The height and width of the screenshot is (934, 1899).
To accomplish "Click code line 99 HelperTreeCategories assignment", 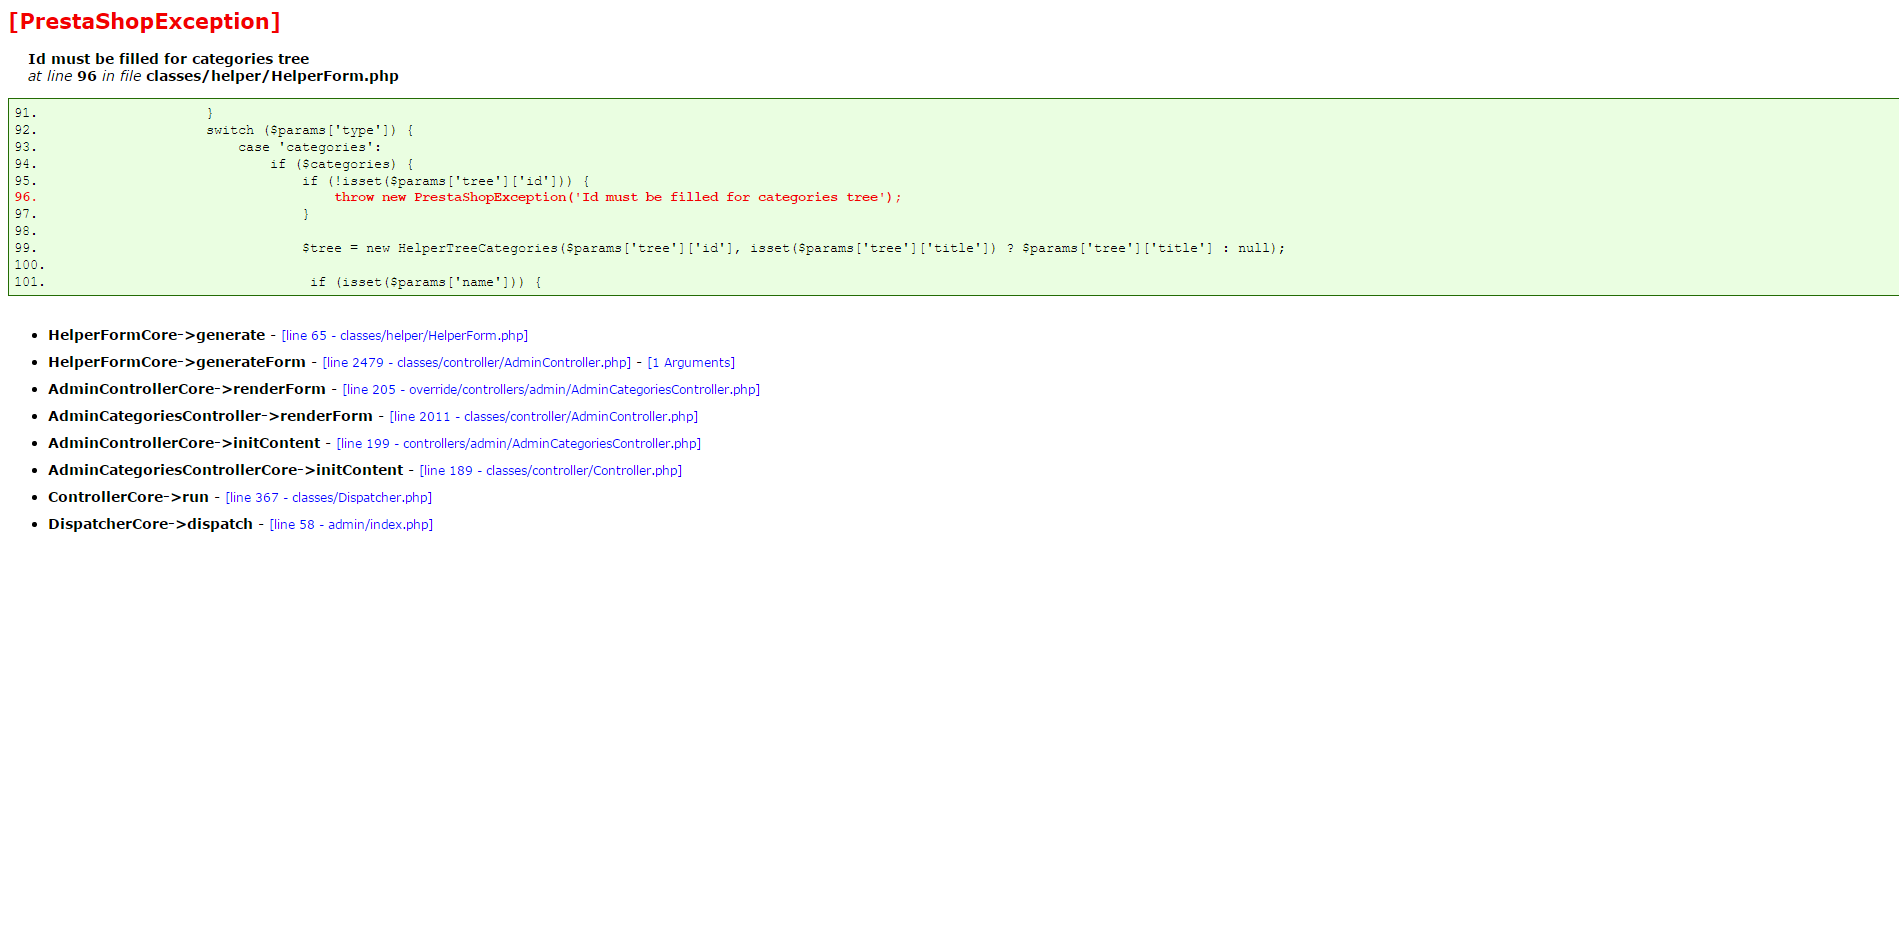I will tap(793, 249).
